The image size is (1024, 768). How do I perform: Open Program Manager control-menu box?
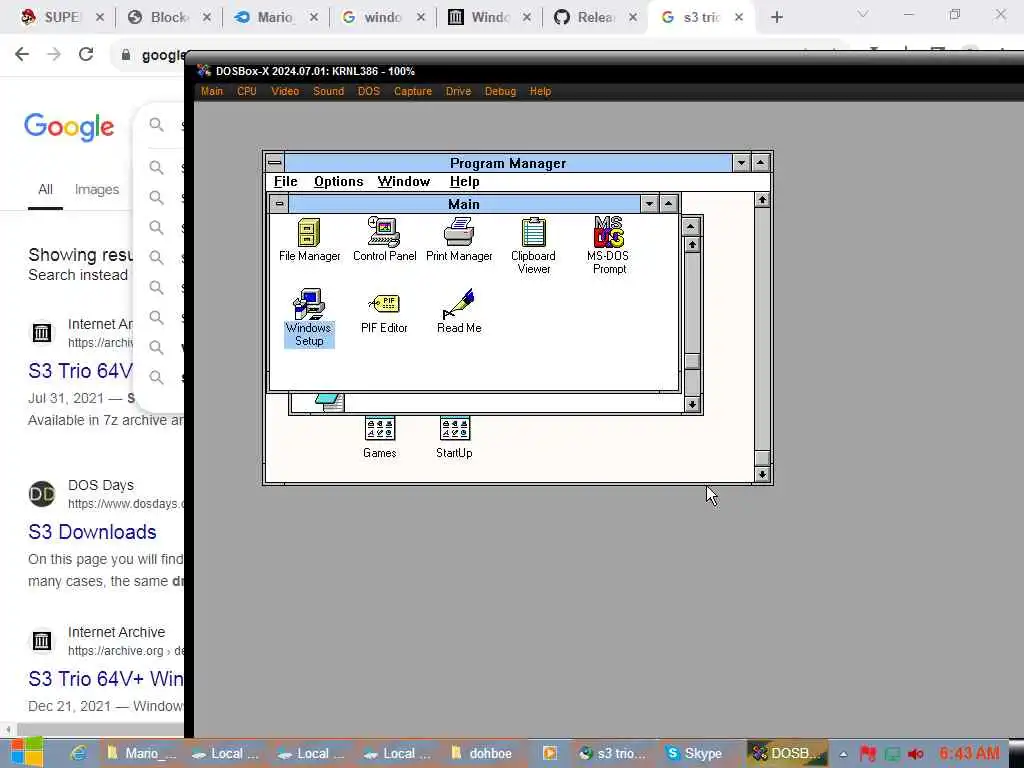pyautogui.click(x=275, y=163)
